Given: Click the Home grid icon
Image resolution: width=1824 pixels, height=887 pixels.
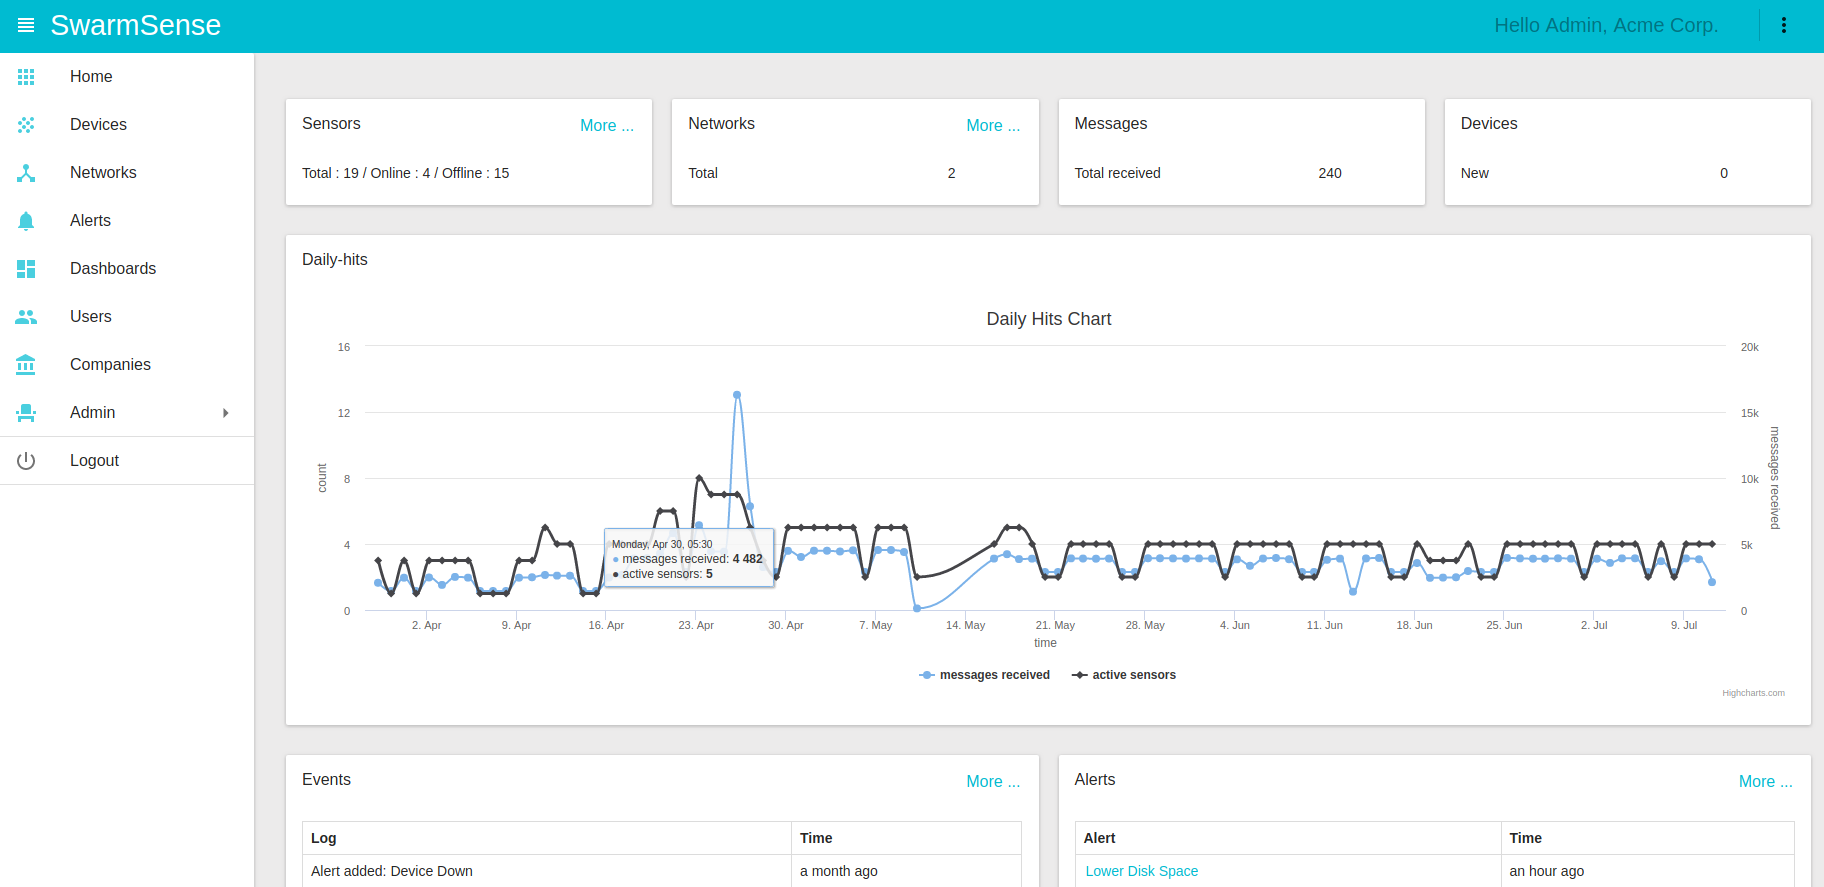Looking at the screenshot, I should pos(26,77).
